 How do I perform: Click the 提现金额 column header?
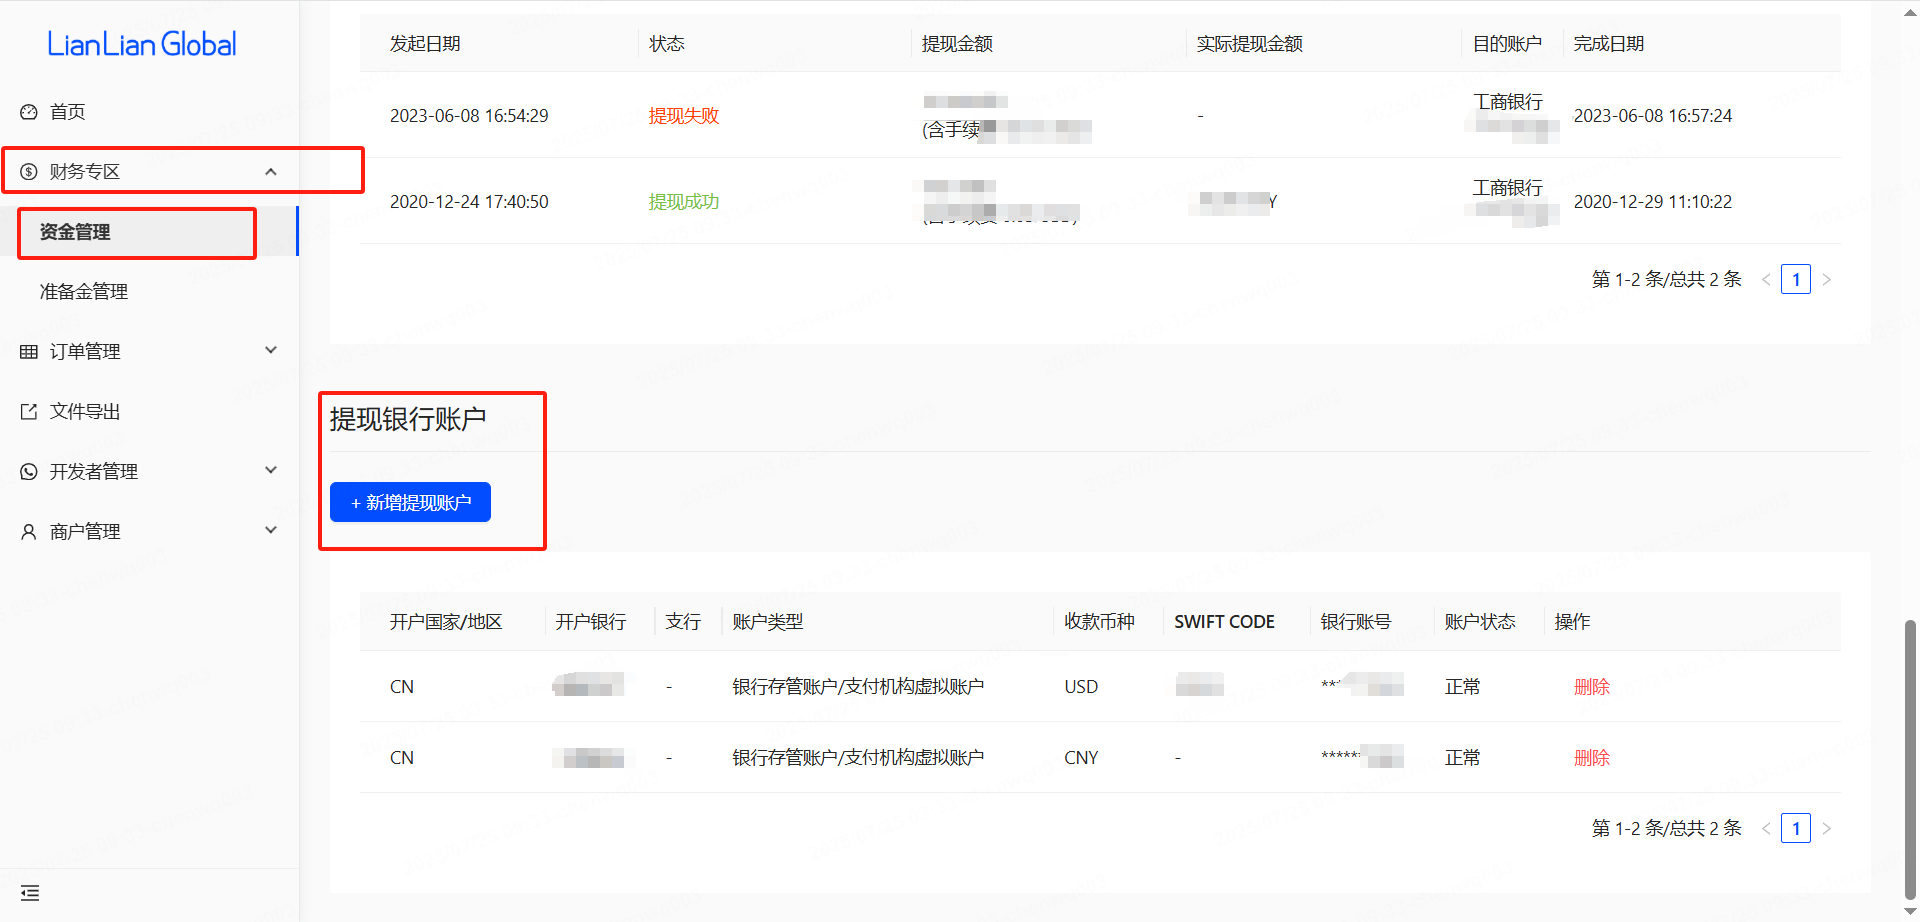957,44
